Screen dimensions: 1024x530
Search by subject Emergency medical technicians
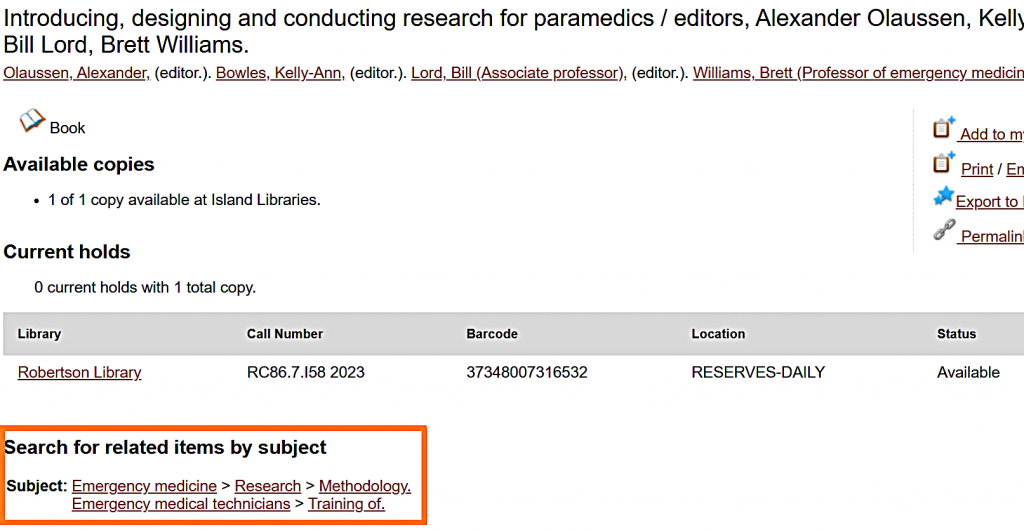181,505
